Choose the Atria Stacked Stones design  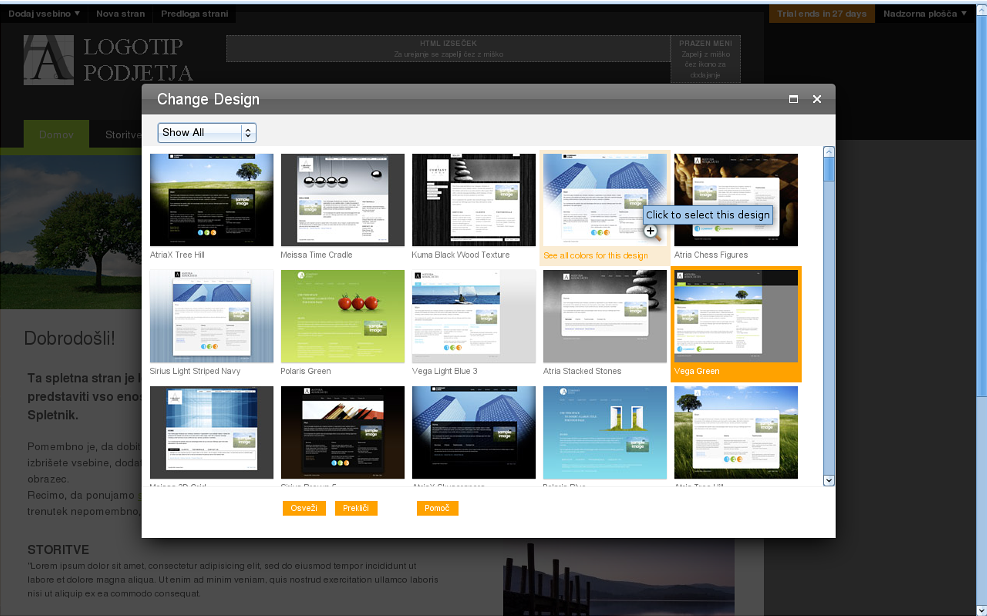[x=605, y=316]
